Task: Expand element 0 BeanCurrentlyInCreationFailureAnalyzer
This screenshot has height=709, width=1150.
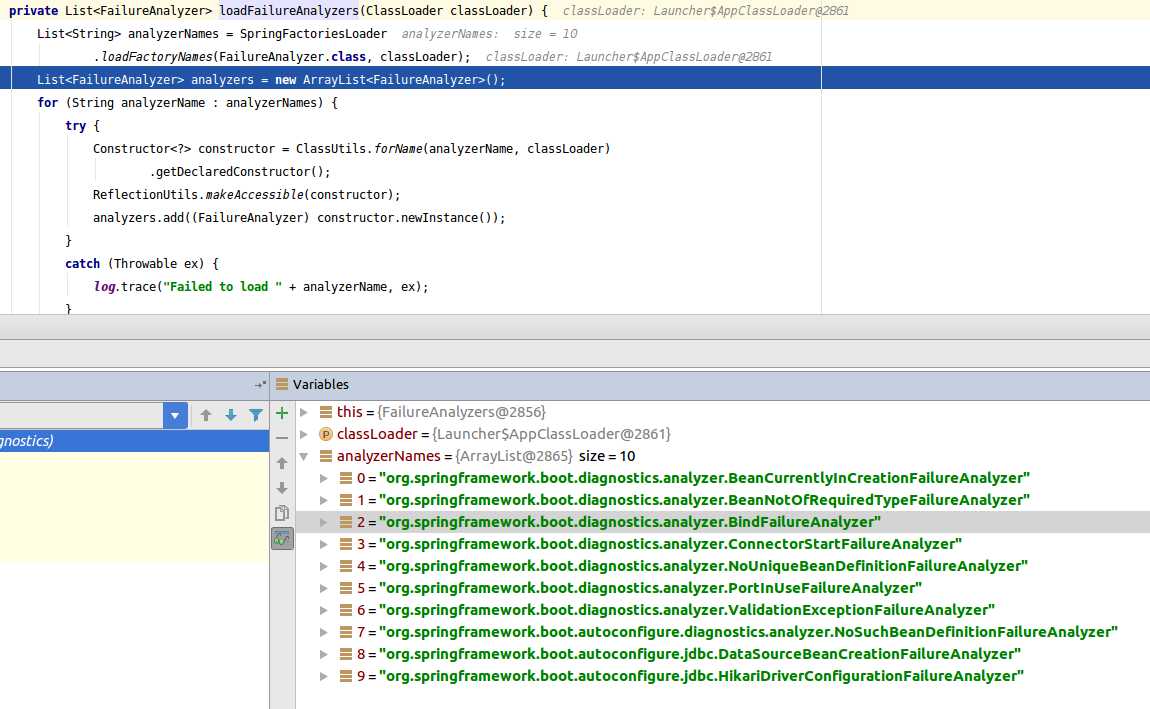Action: (323, 478)
